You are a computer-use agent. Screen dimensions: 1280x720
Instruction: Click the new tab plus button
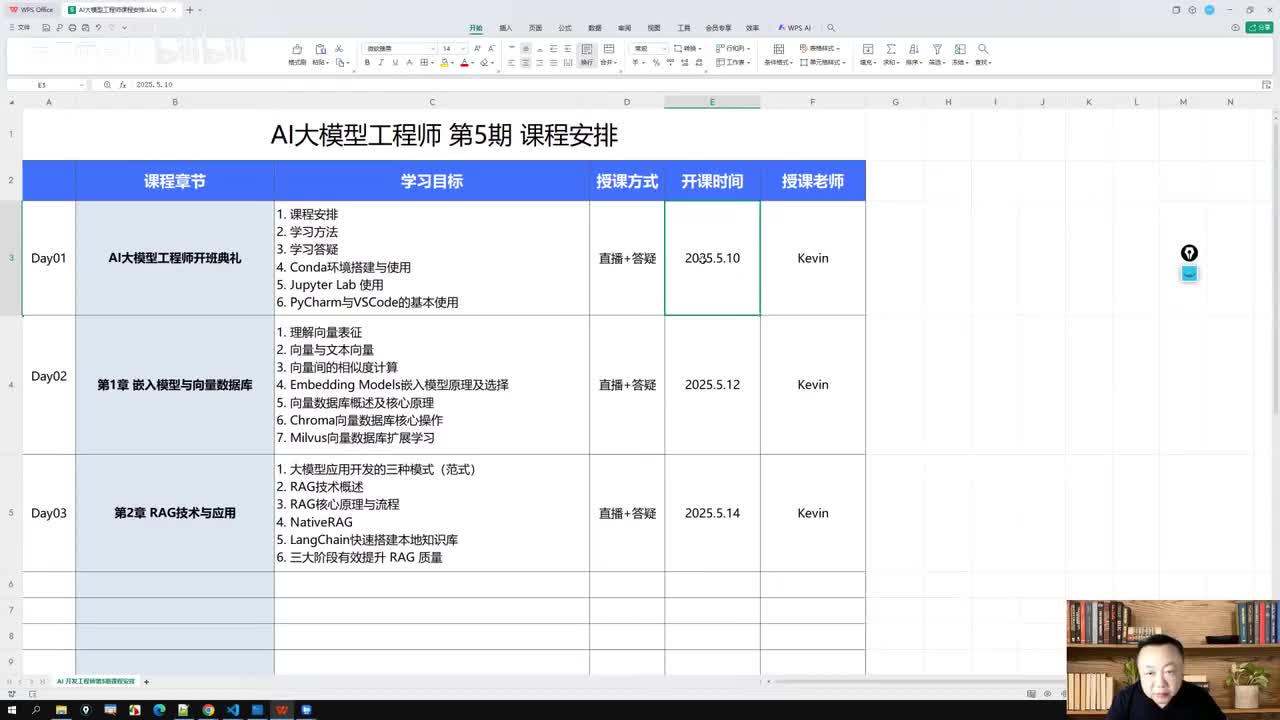(189, 10)
